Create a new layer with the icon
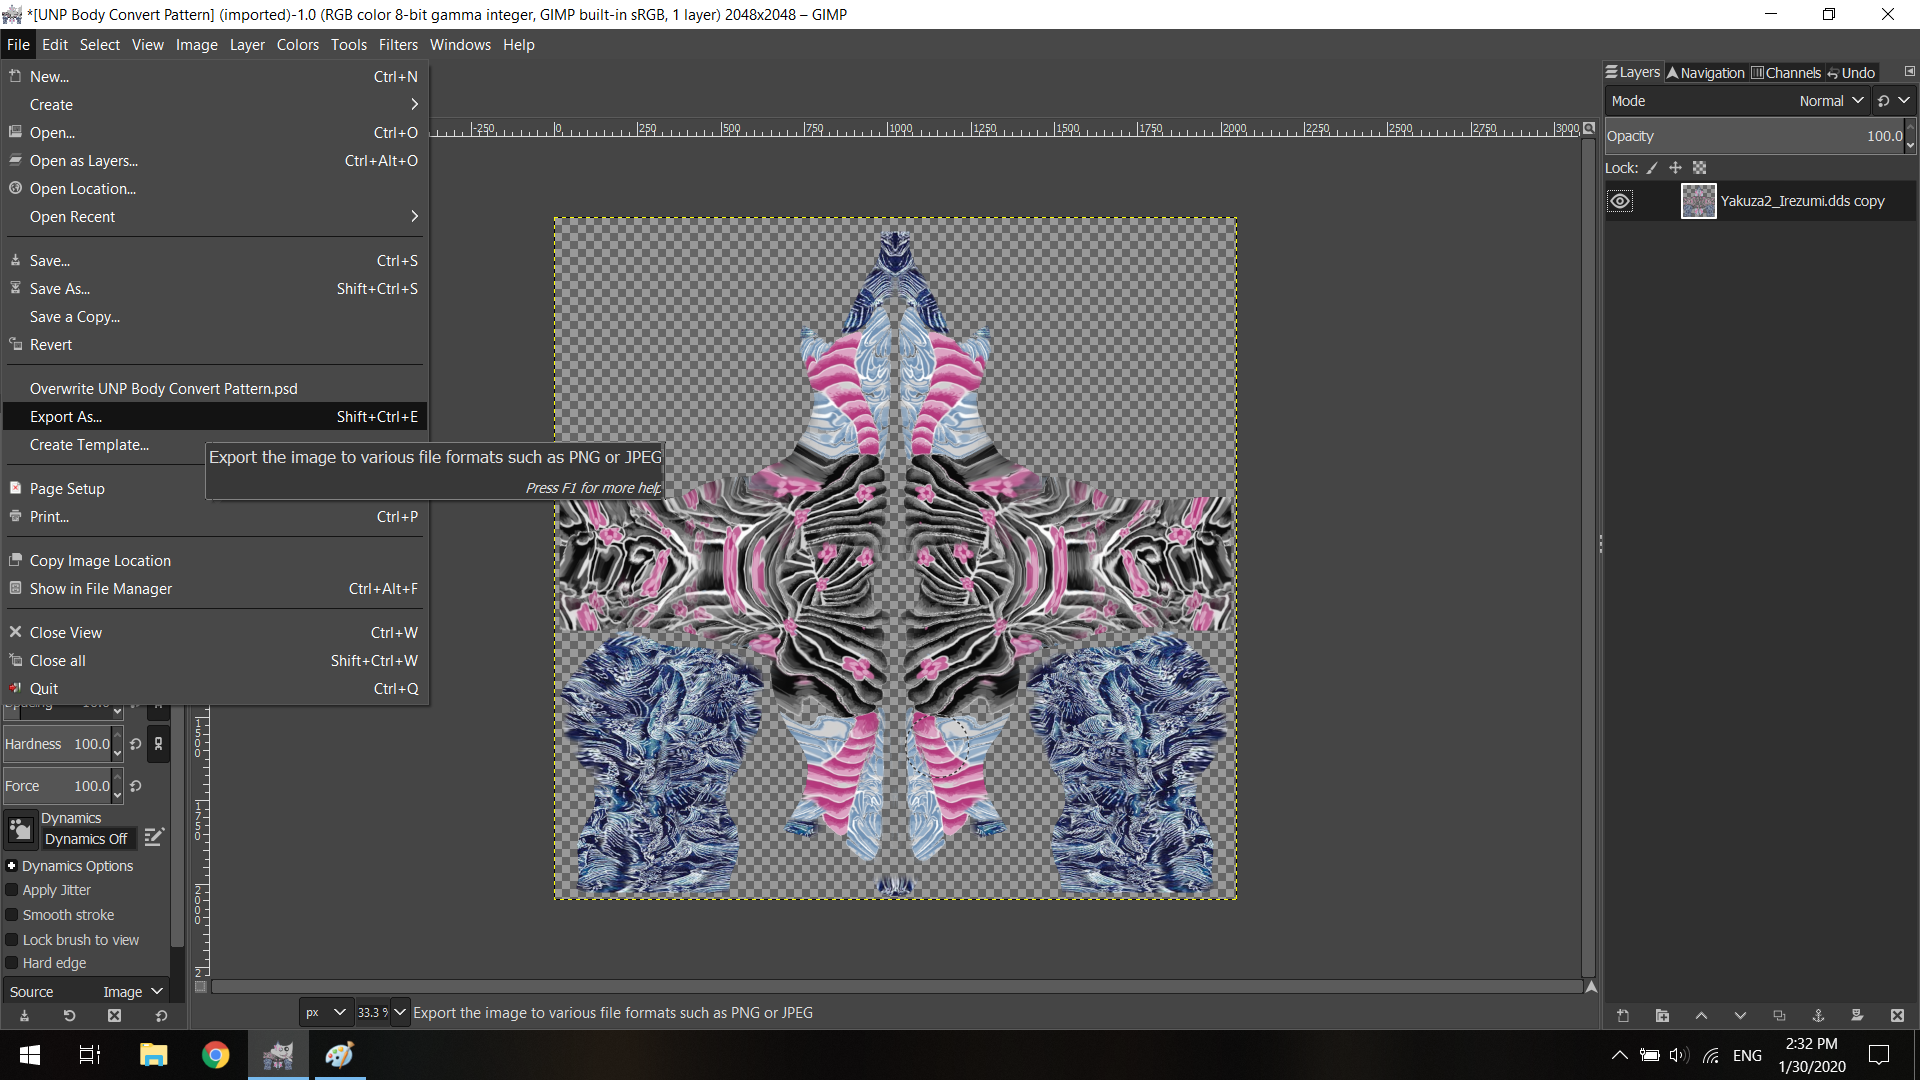 1623,1016
